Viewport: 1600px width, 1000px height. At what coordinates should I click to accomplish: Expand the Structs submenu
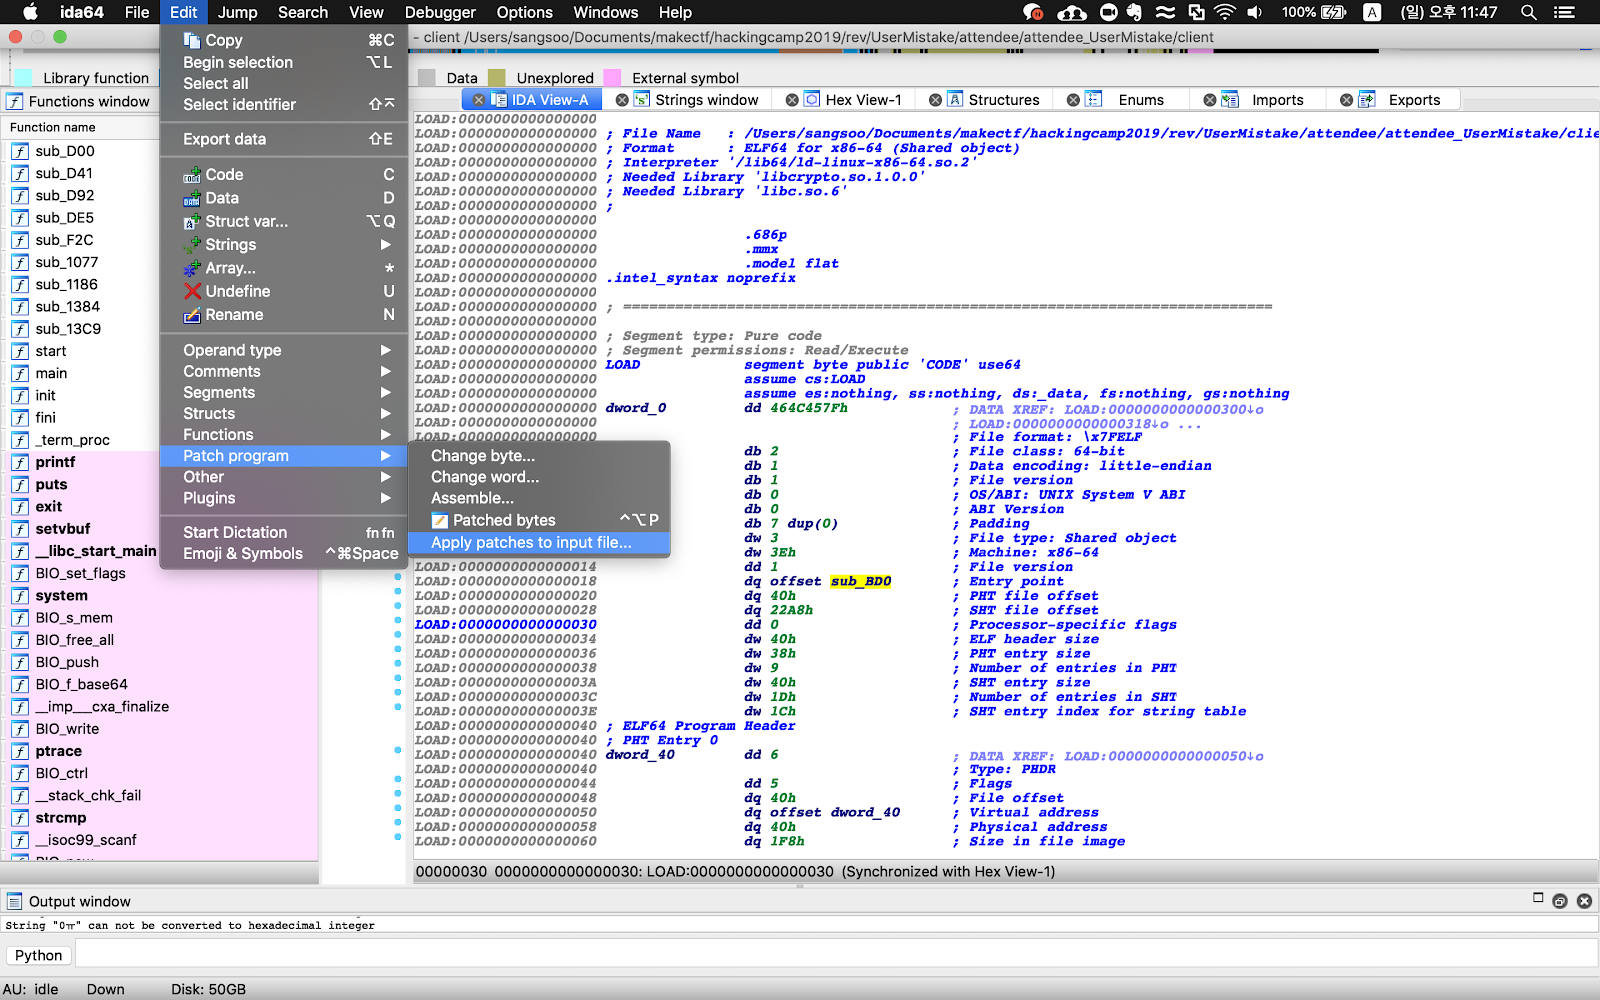point(284,414)
